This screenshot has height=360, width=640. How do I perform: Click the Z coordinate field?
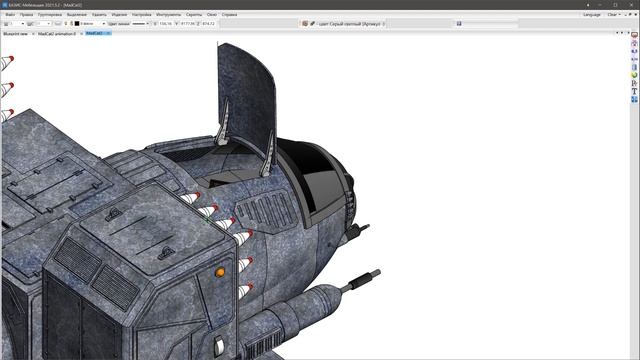(x=208, y=24)
